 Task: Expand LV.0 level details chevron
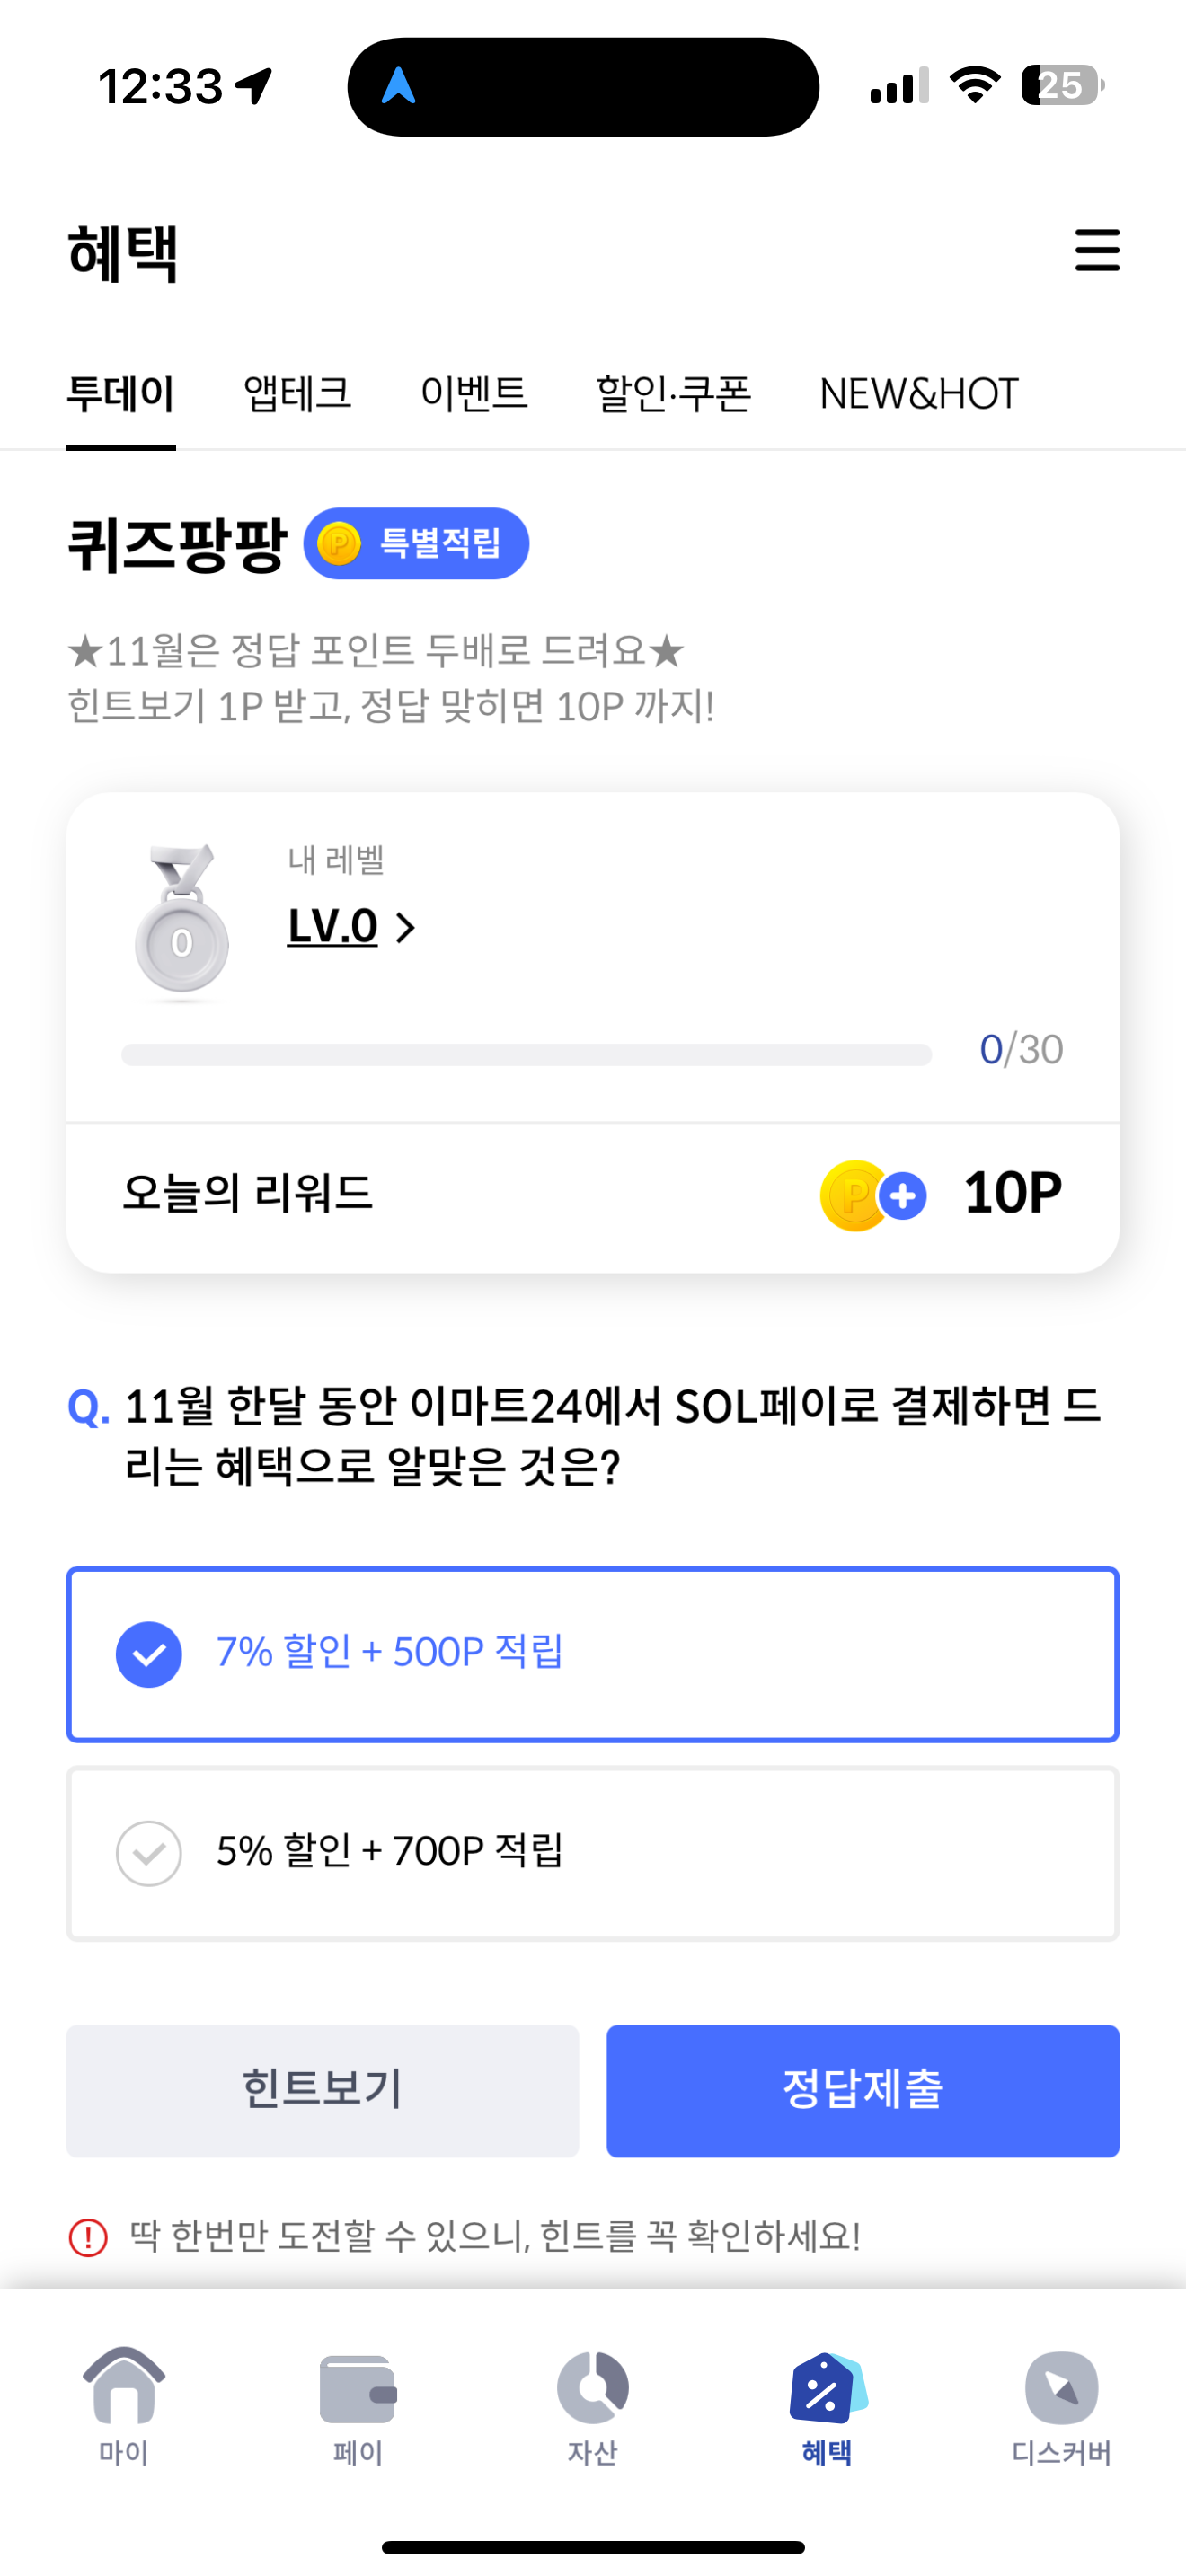pos(405,927)
